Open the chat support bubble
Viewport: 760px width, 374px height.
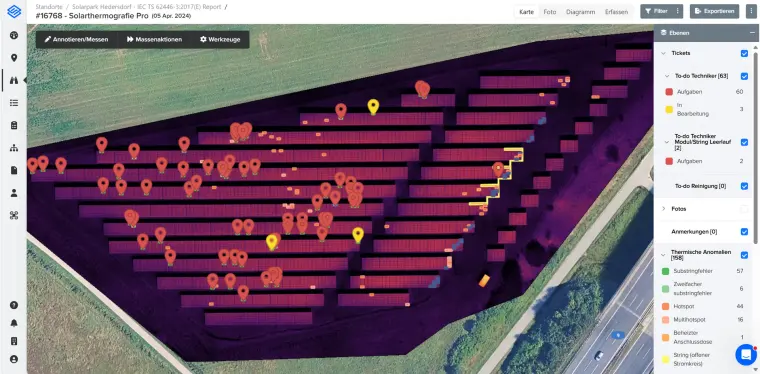pyautogui.click(x=745, y=355)
